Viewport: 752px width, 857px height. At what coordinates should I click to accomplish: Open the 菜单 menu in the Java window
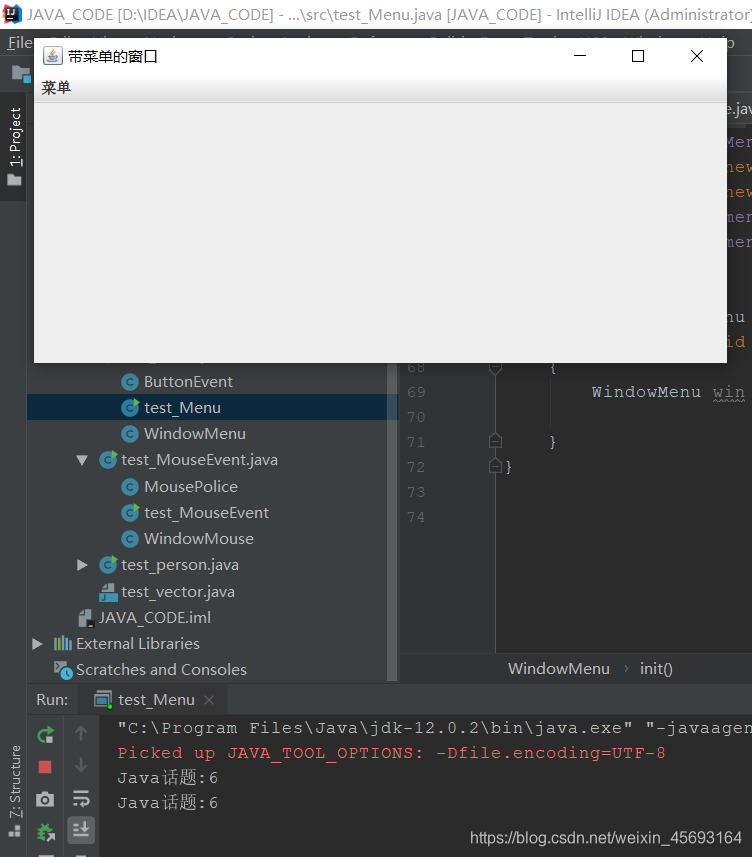point(56,87)
